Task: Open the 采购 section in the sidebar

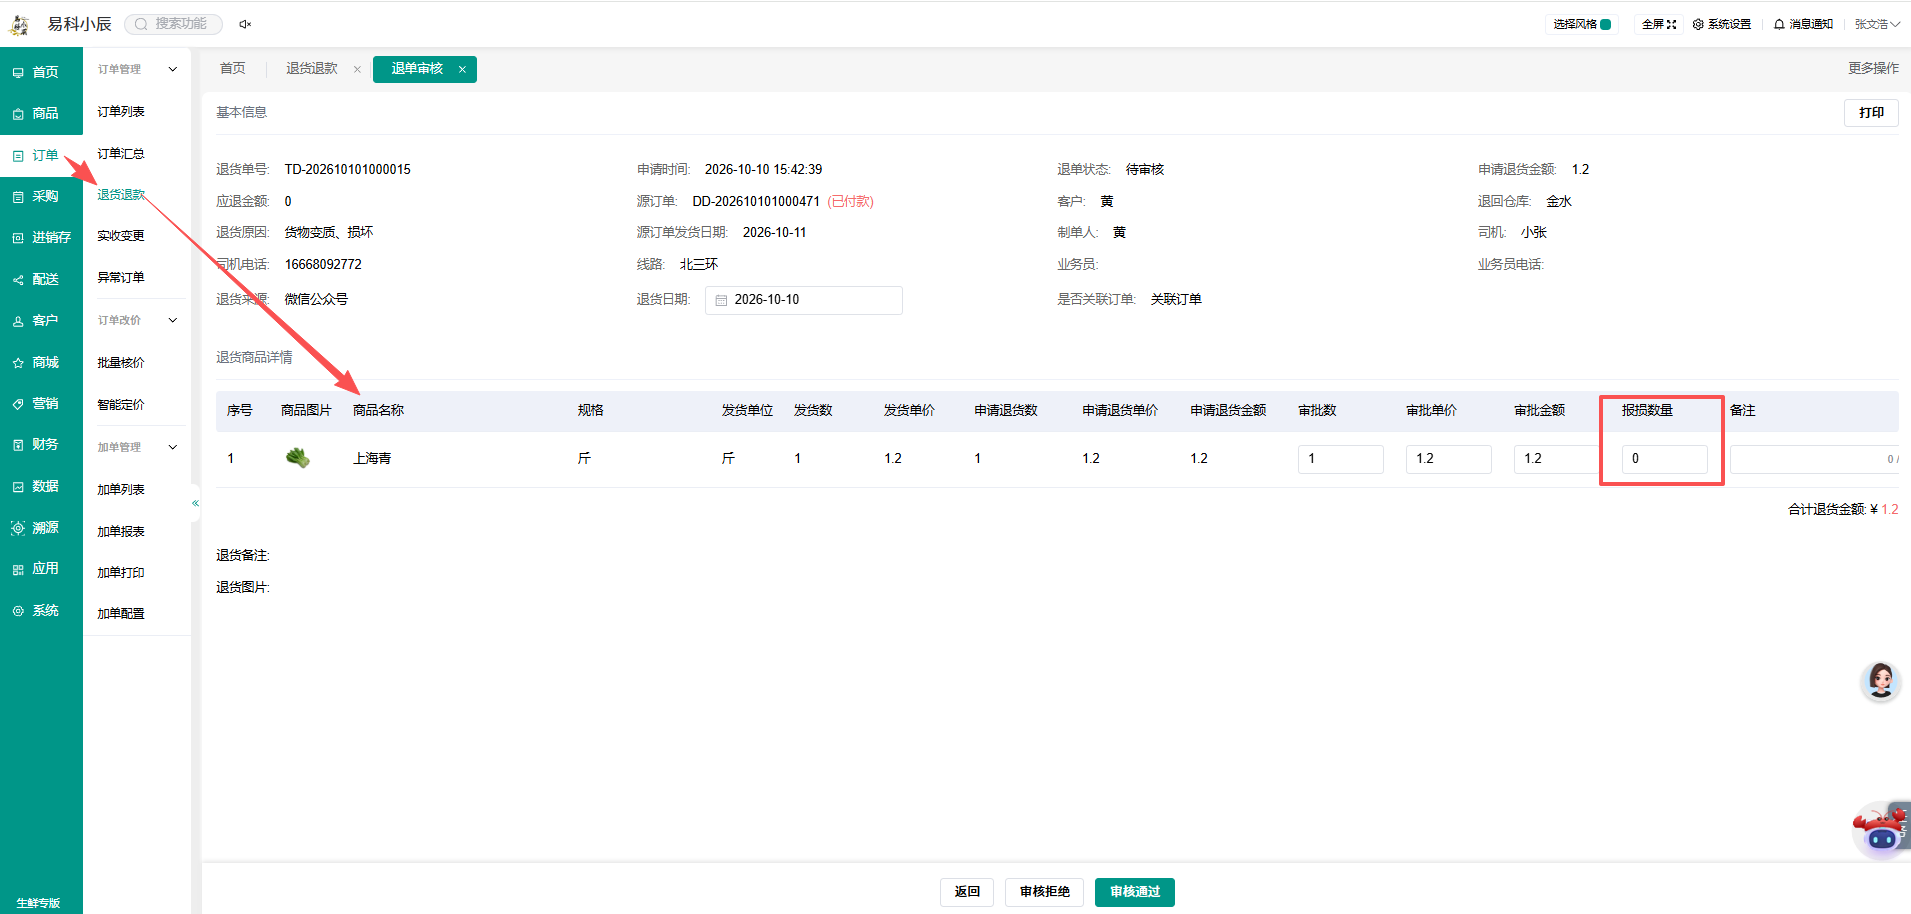Action: click(x=41, y=197)
